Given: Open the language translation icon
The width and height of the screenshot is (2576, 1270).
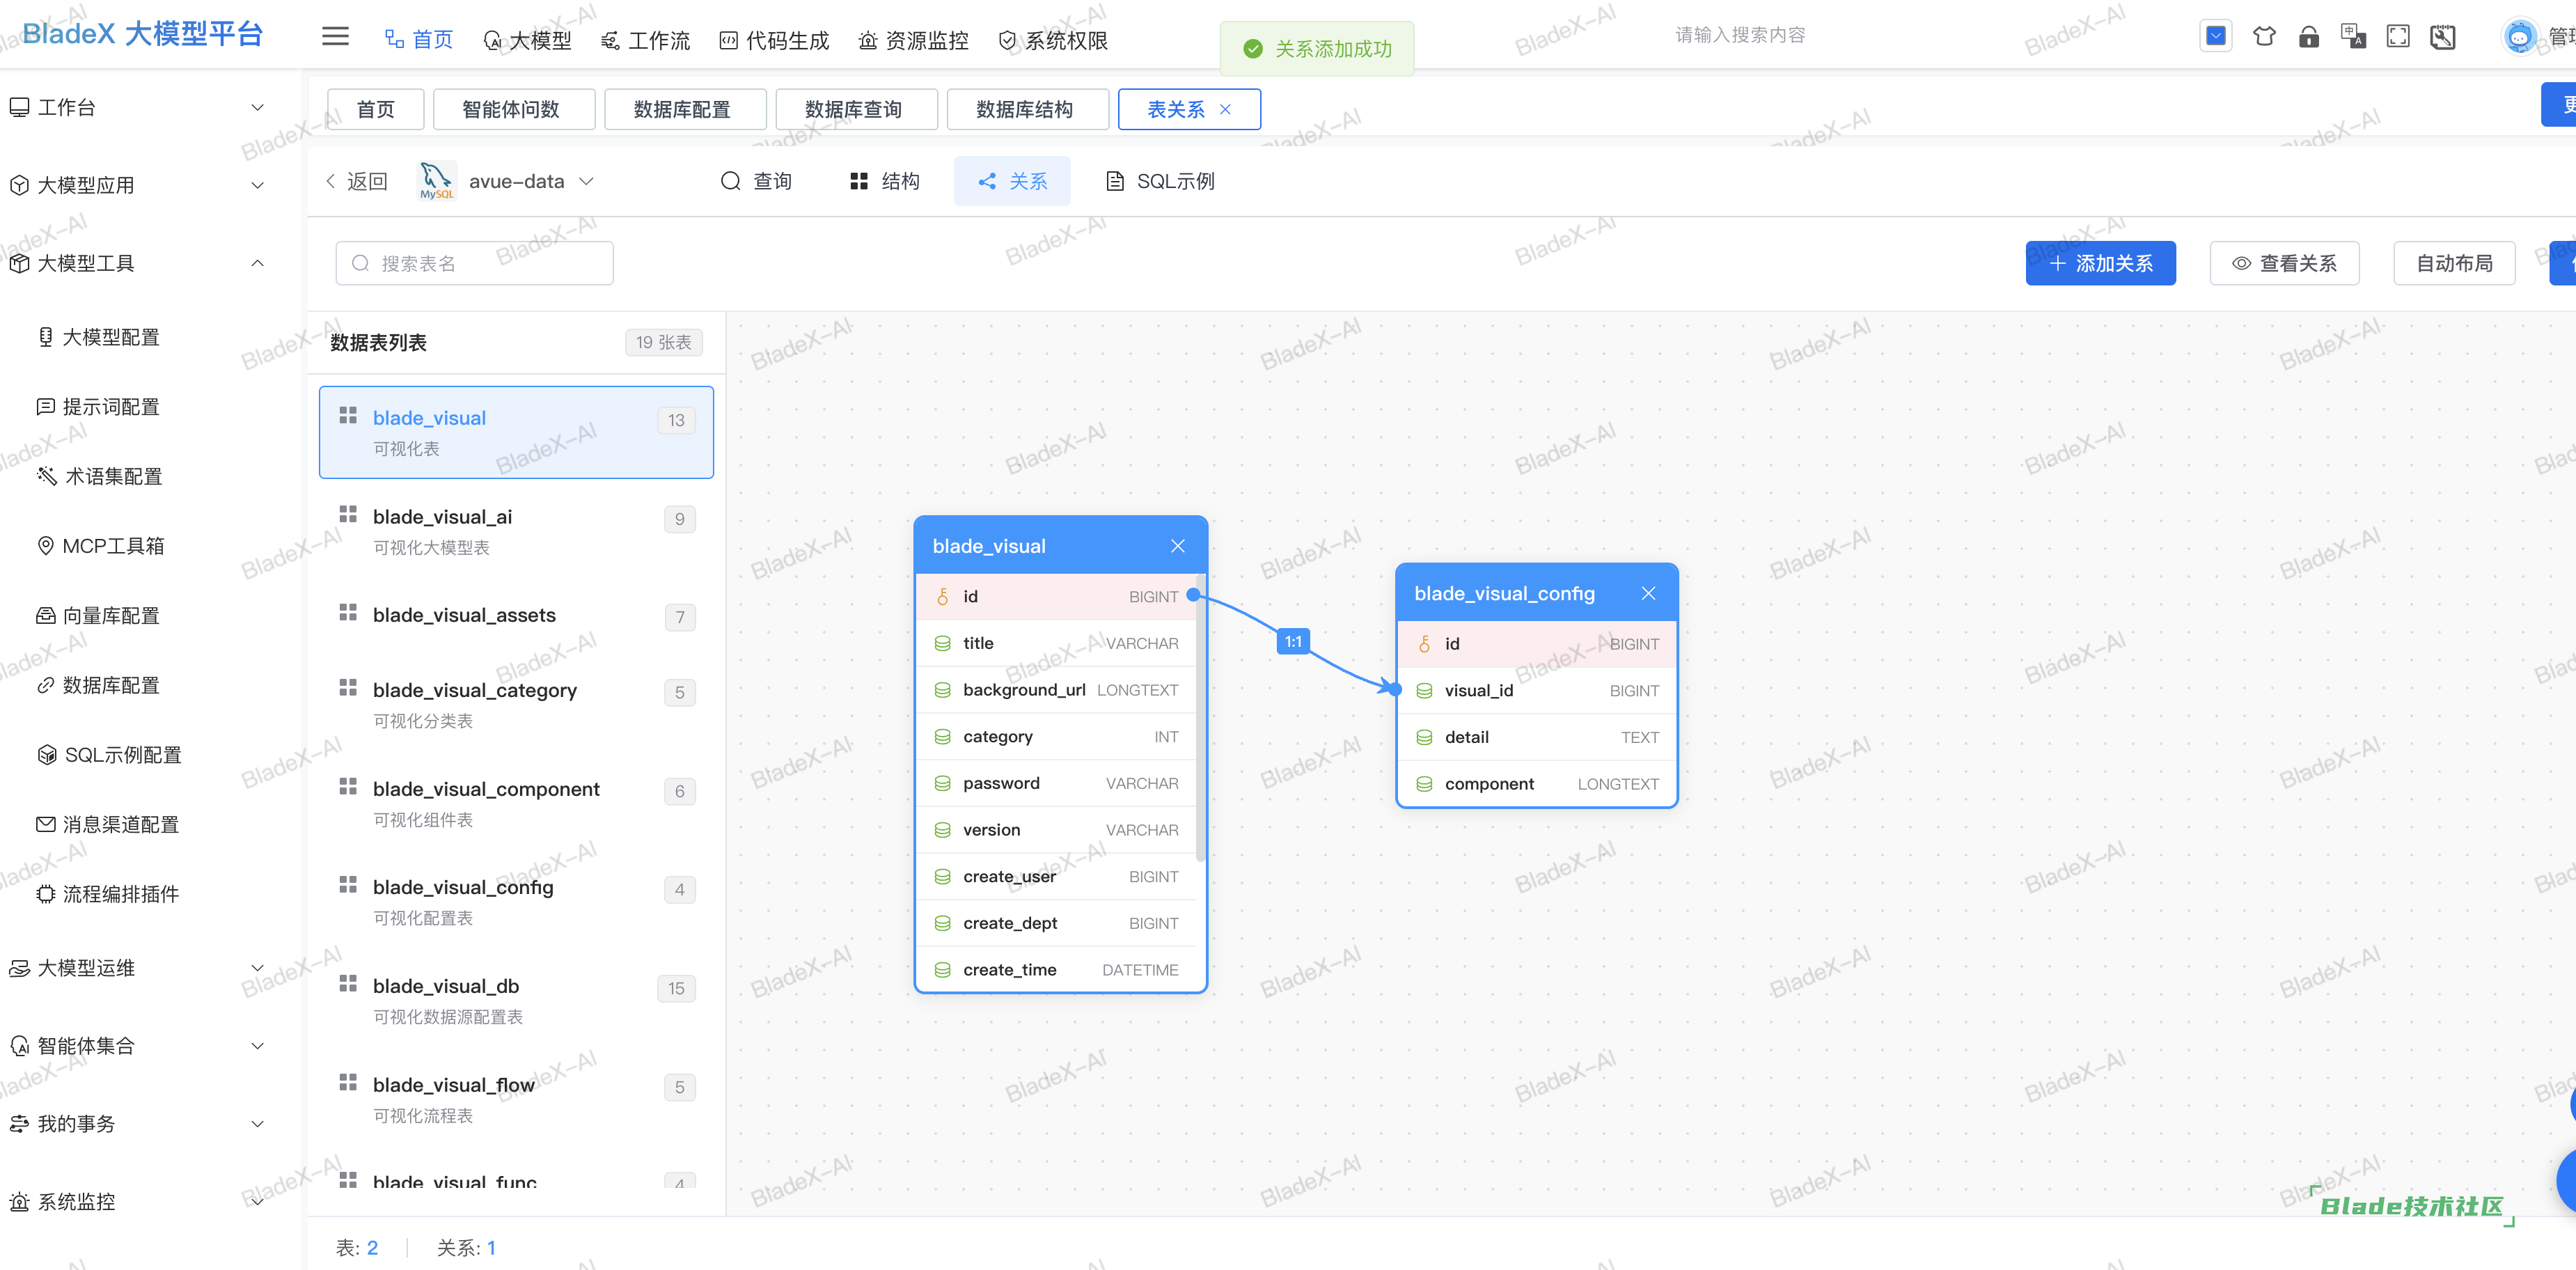Looking at the screenshot, I should [2353, 37].
